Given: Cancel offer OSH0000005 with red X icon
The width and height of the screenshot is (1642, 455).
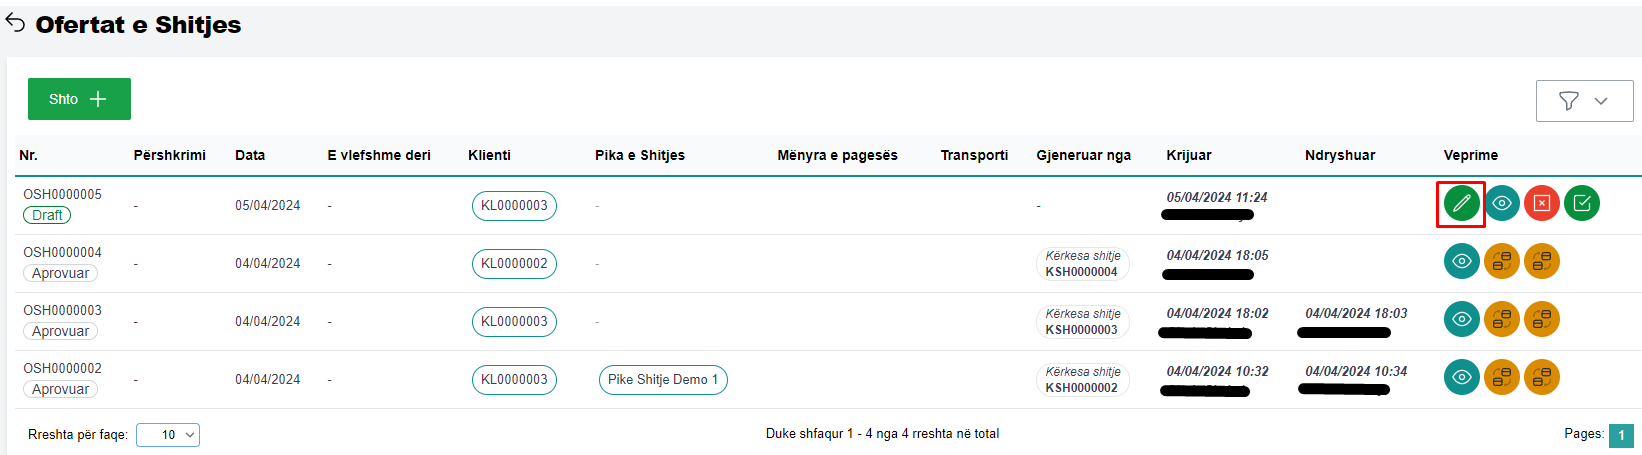Looking at the screenshot, I should [1542, 204].
